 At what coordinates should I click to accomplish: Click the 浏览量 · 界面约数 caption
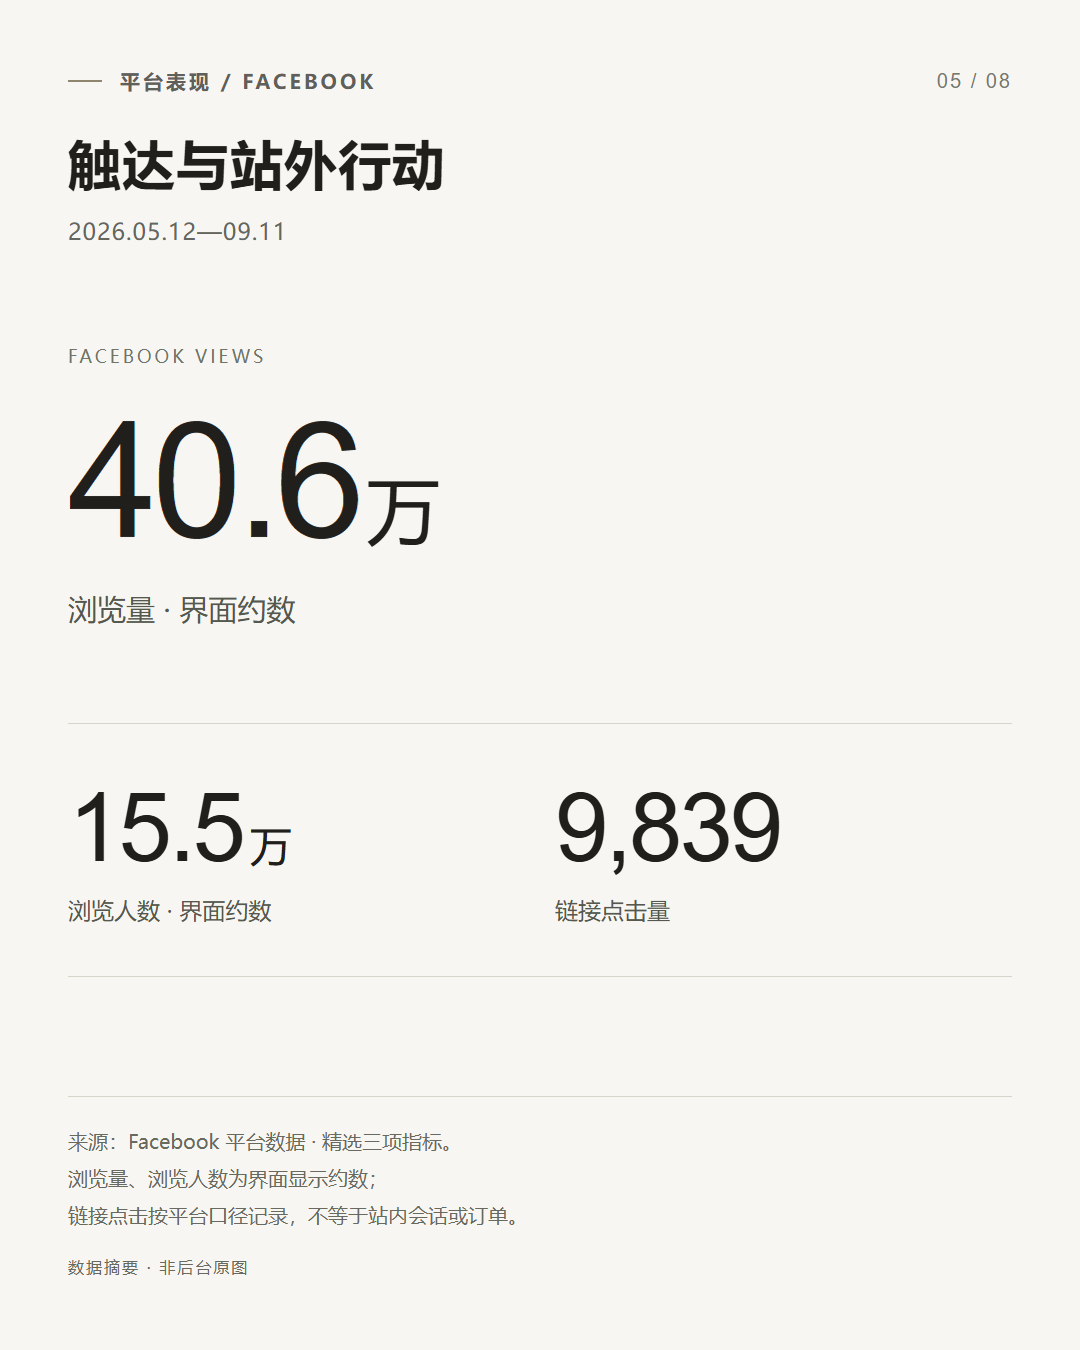182,610
